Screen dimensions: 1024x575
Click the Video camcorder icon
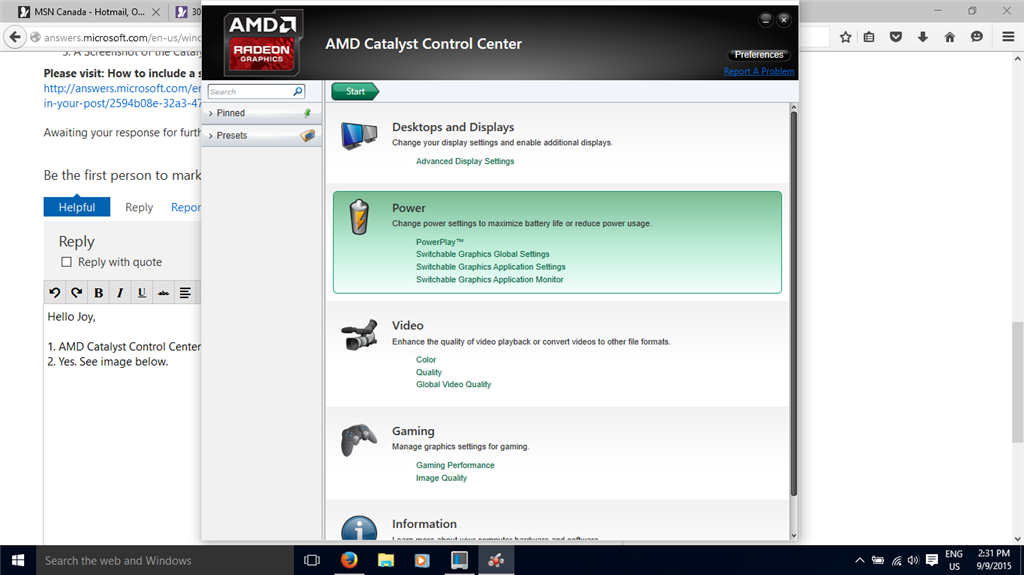pyautogui.click(x=359, y=335)
